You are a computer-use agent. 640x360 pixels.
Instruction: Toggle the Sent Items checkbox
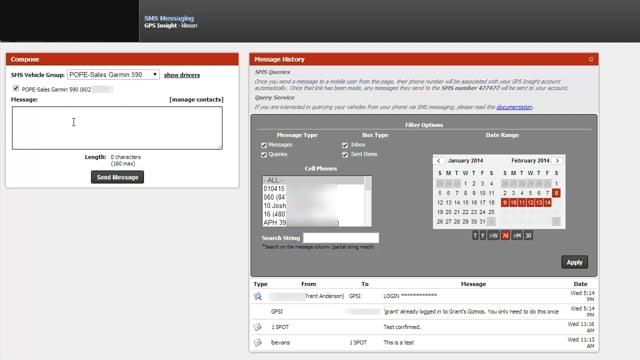[345, 155]
